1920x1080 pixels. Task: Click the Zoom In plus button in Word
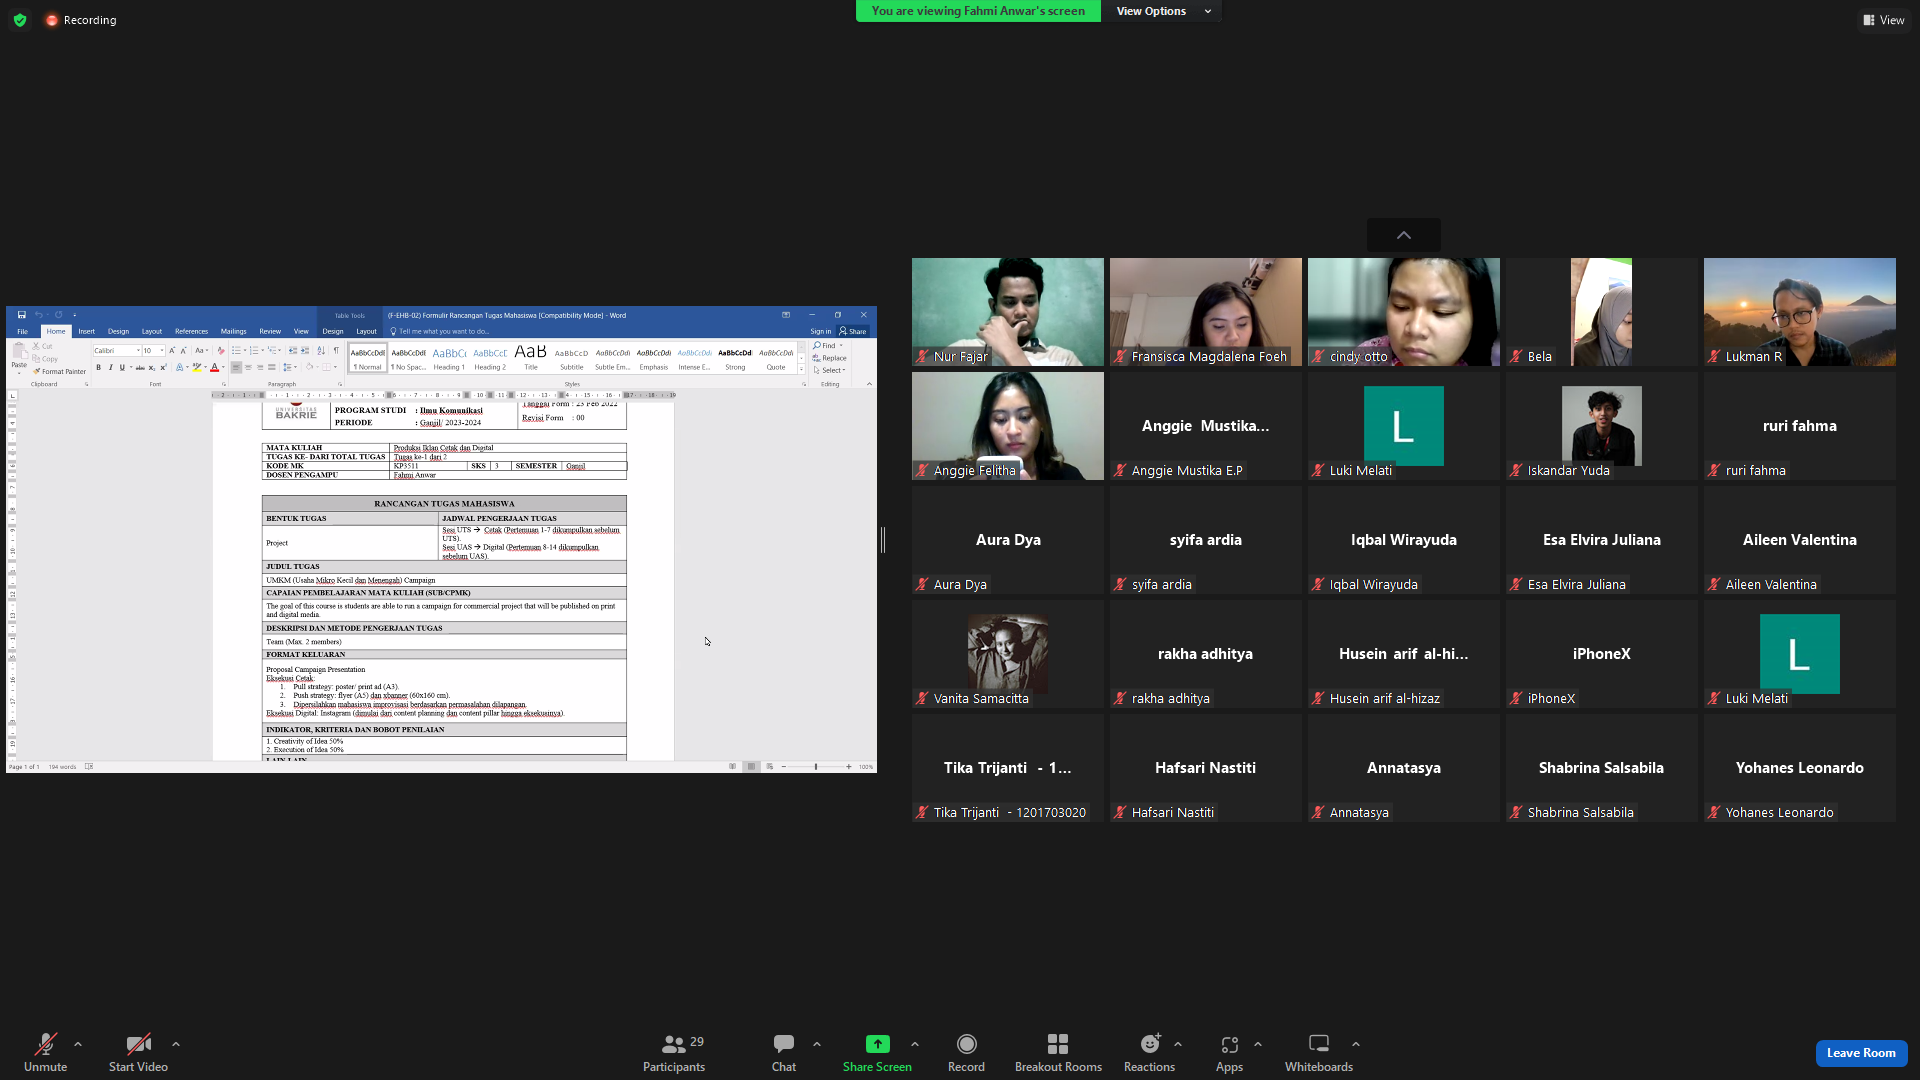pos(849,767)
